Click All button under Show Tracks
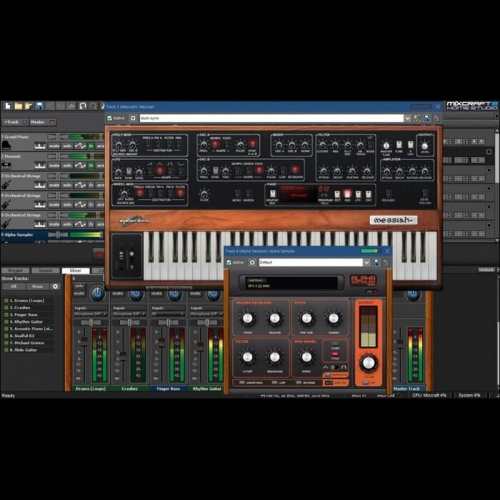Viewport: 500px width, 500px height. pyautogui.click(x=13, y=286)
